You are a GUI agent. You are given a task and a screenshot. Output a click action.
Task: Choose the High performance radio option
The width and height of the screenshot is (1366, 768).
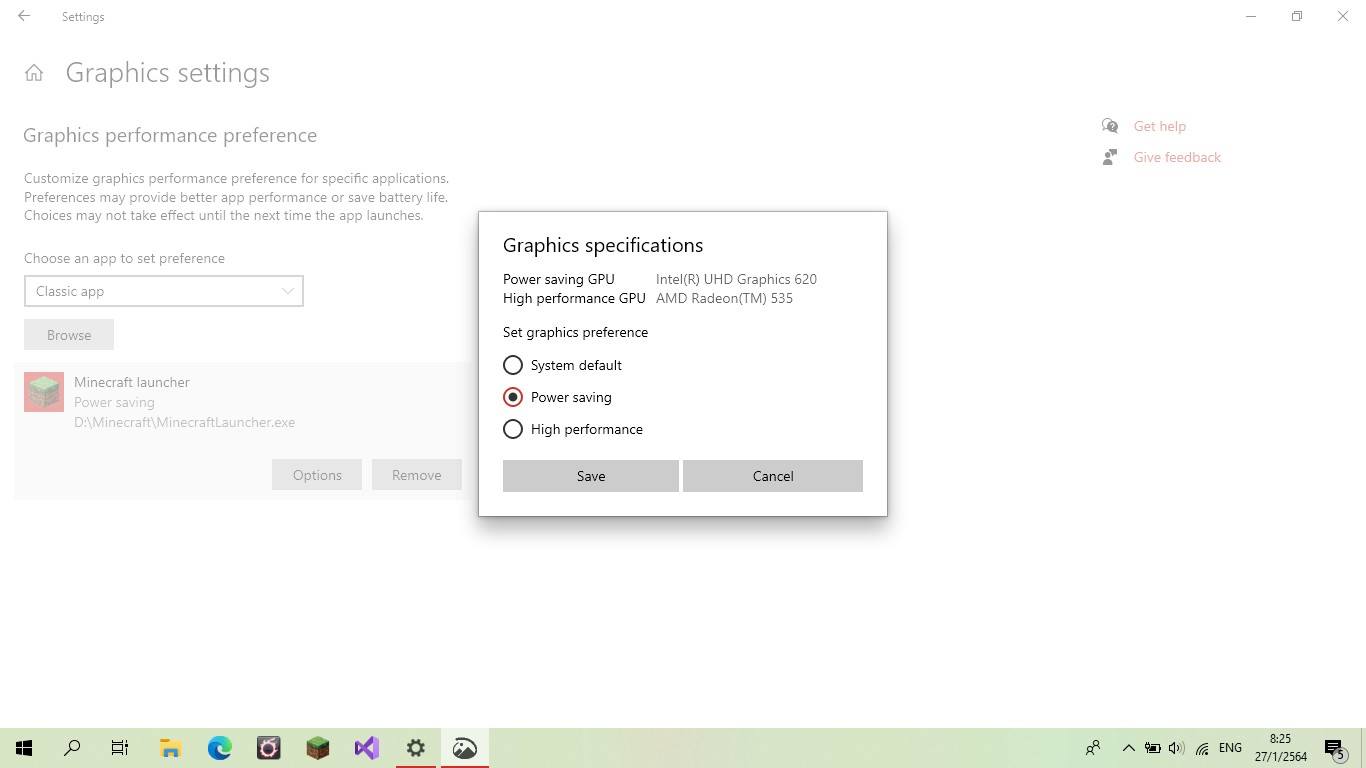(513, 429)
